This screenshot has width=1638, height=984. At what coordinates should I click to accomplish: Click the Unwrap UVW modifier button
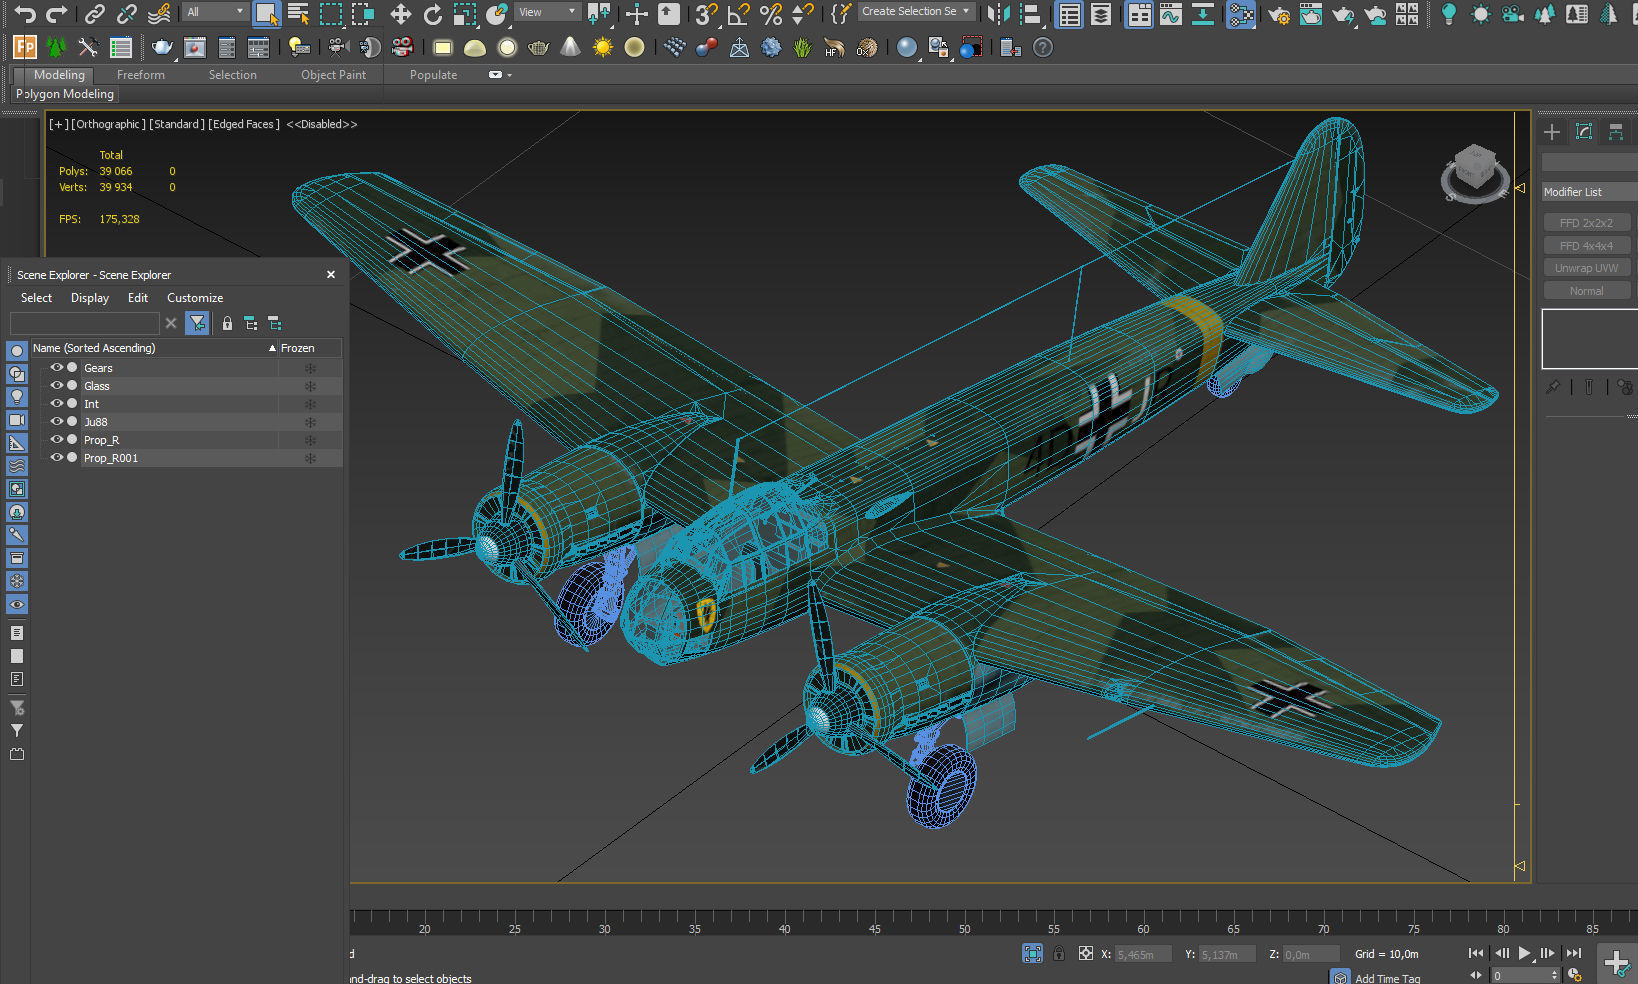(x=1586, y=268)
